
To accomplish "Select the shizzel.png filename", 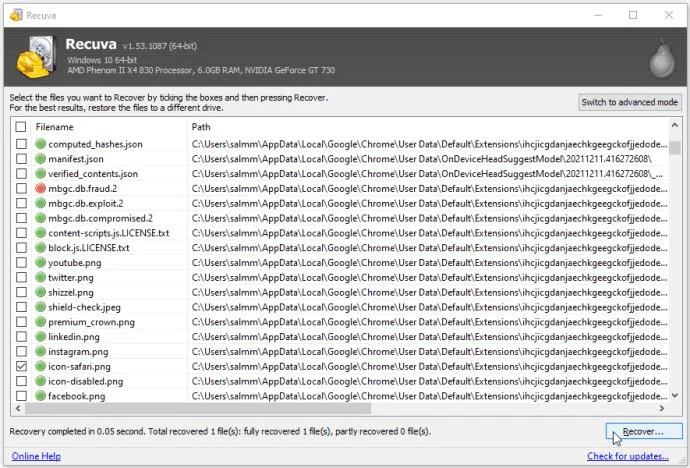I will tap(71, 292).
